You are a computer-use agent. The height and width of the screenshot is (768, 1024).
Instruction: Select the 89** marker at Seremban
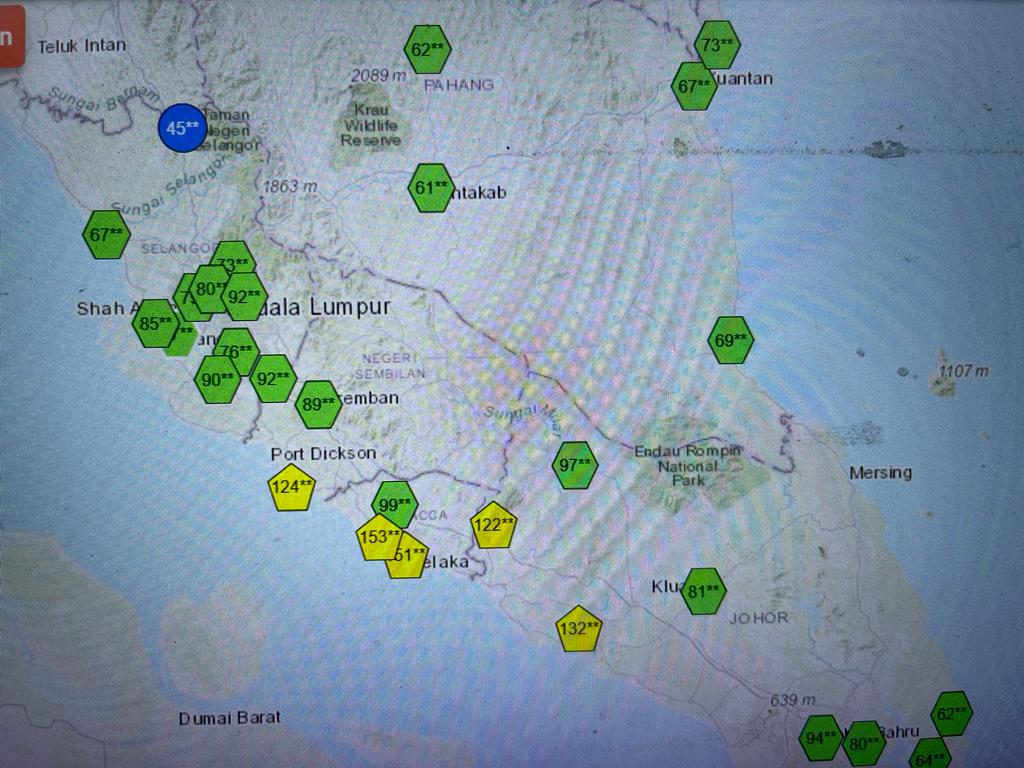click(318, 404)
